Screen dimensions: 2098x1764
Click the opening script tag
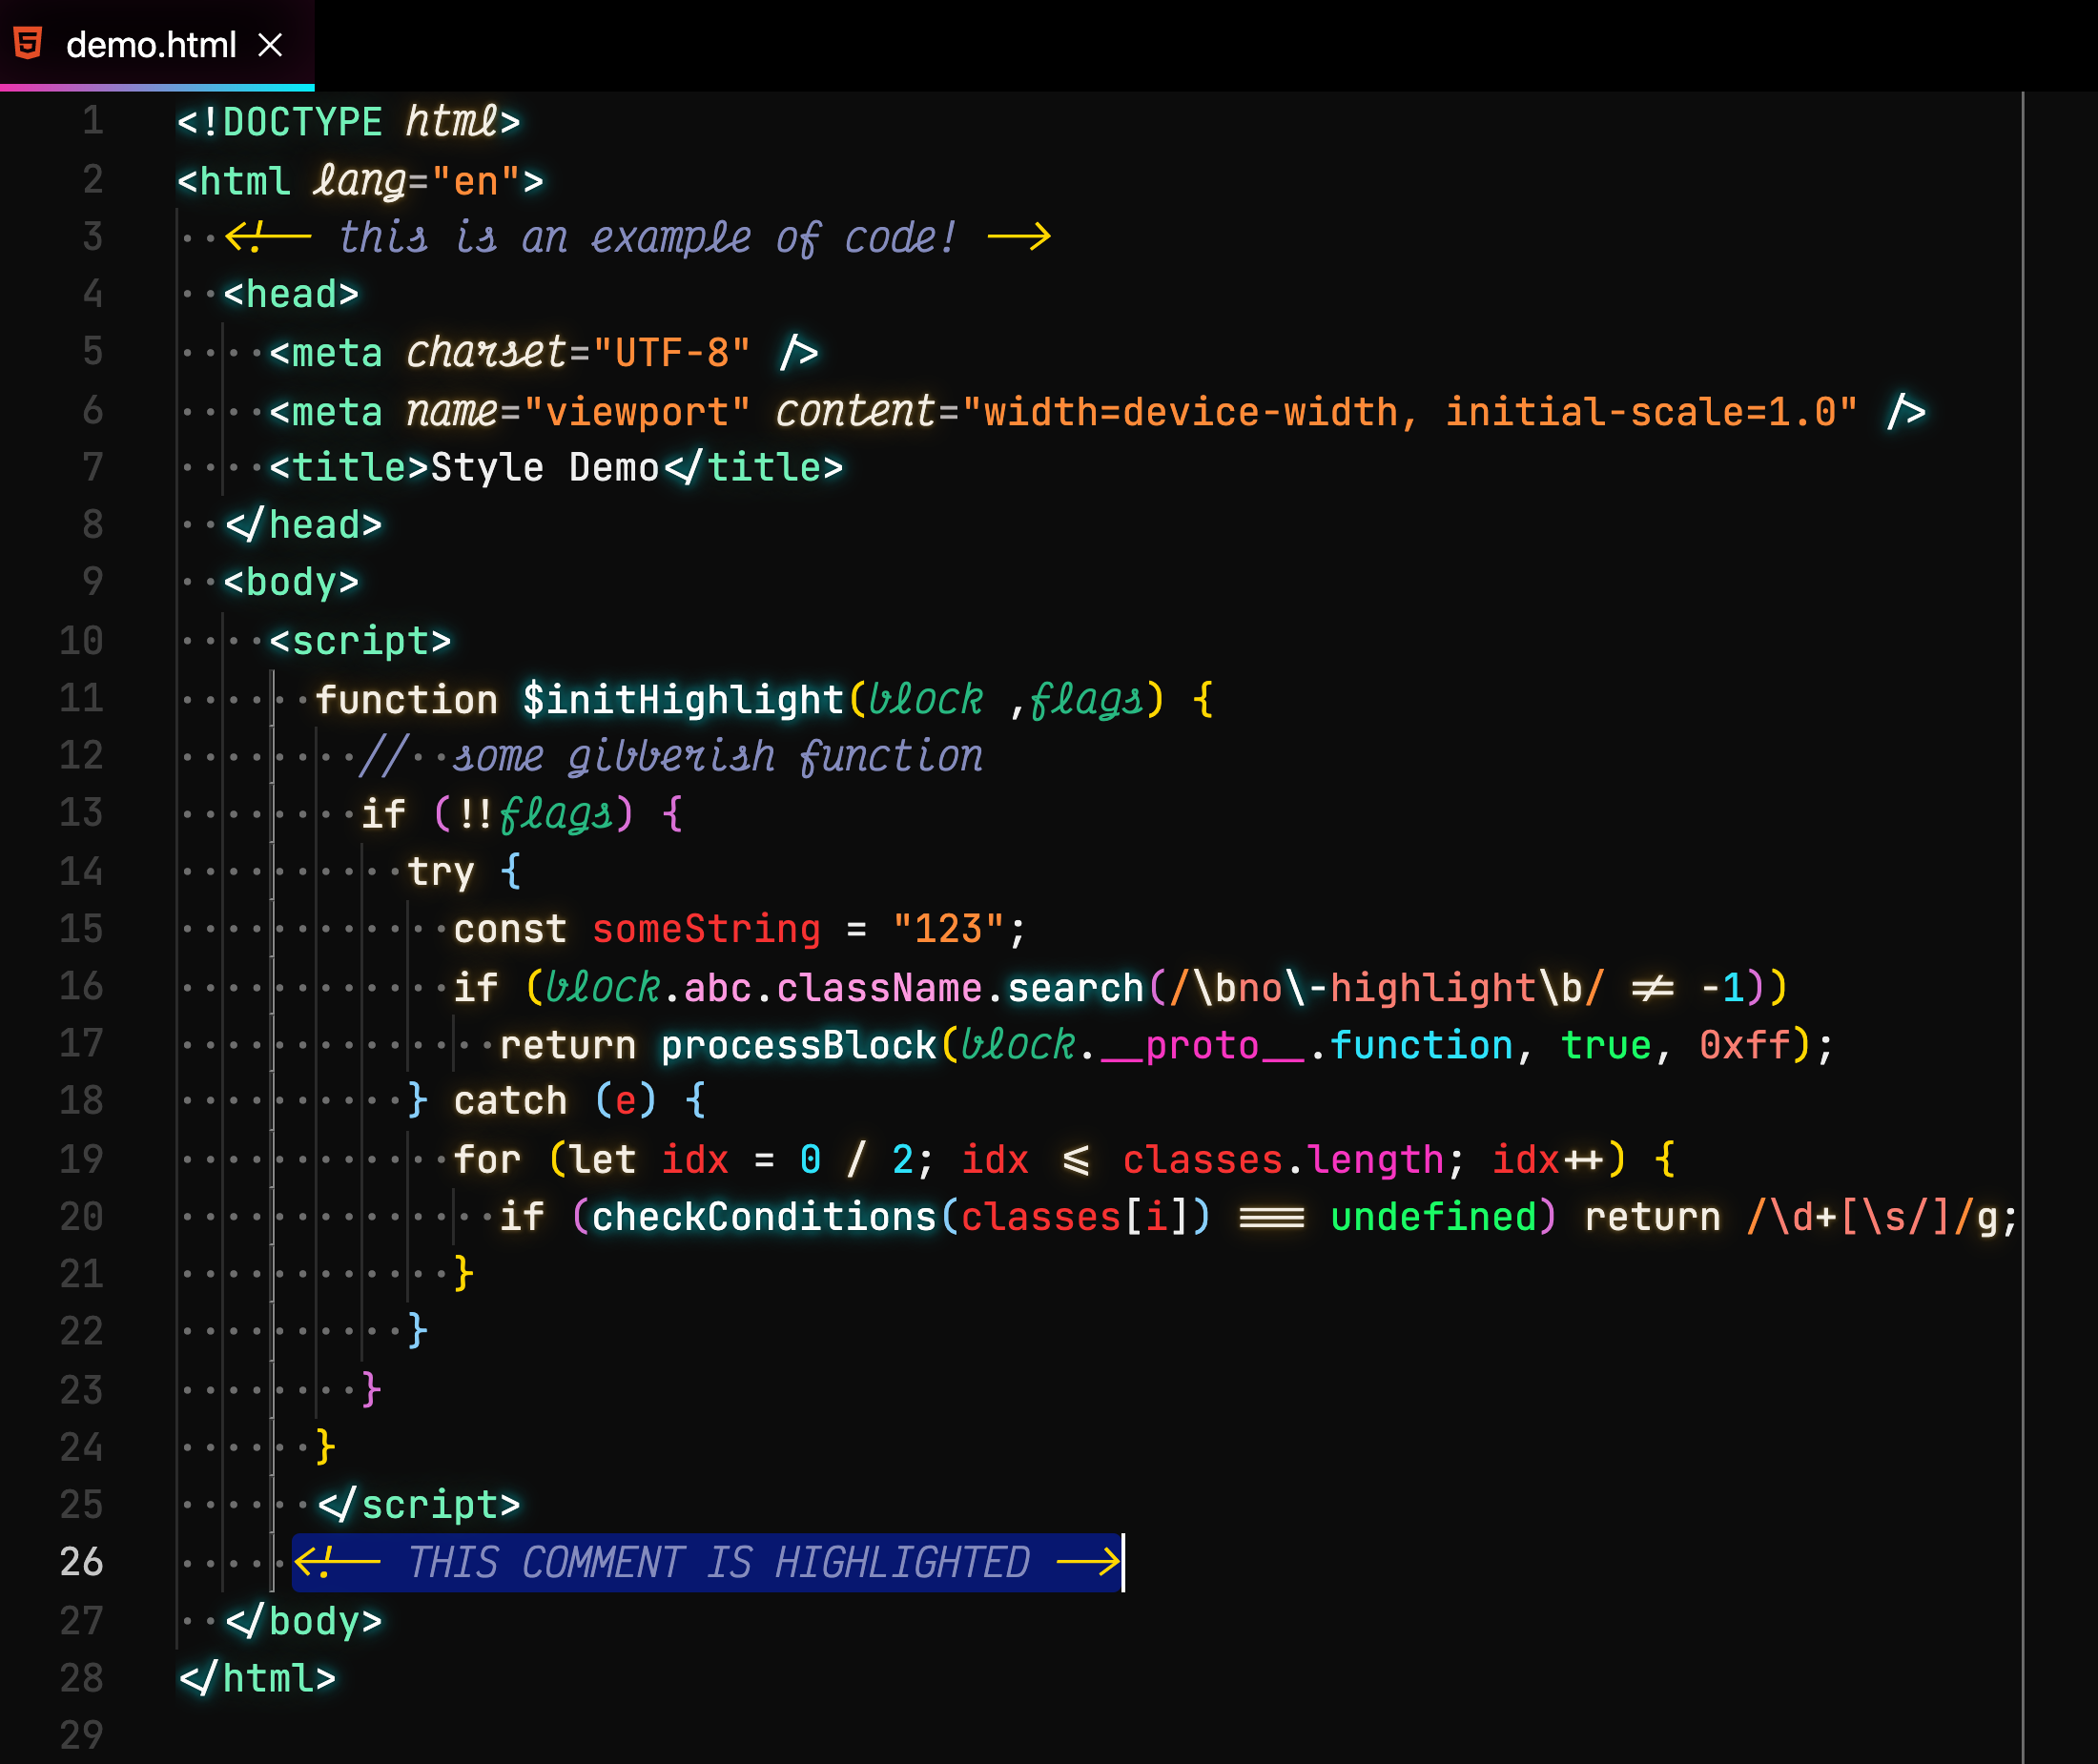tap(360, 641)
